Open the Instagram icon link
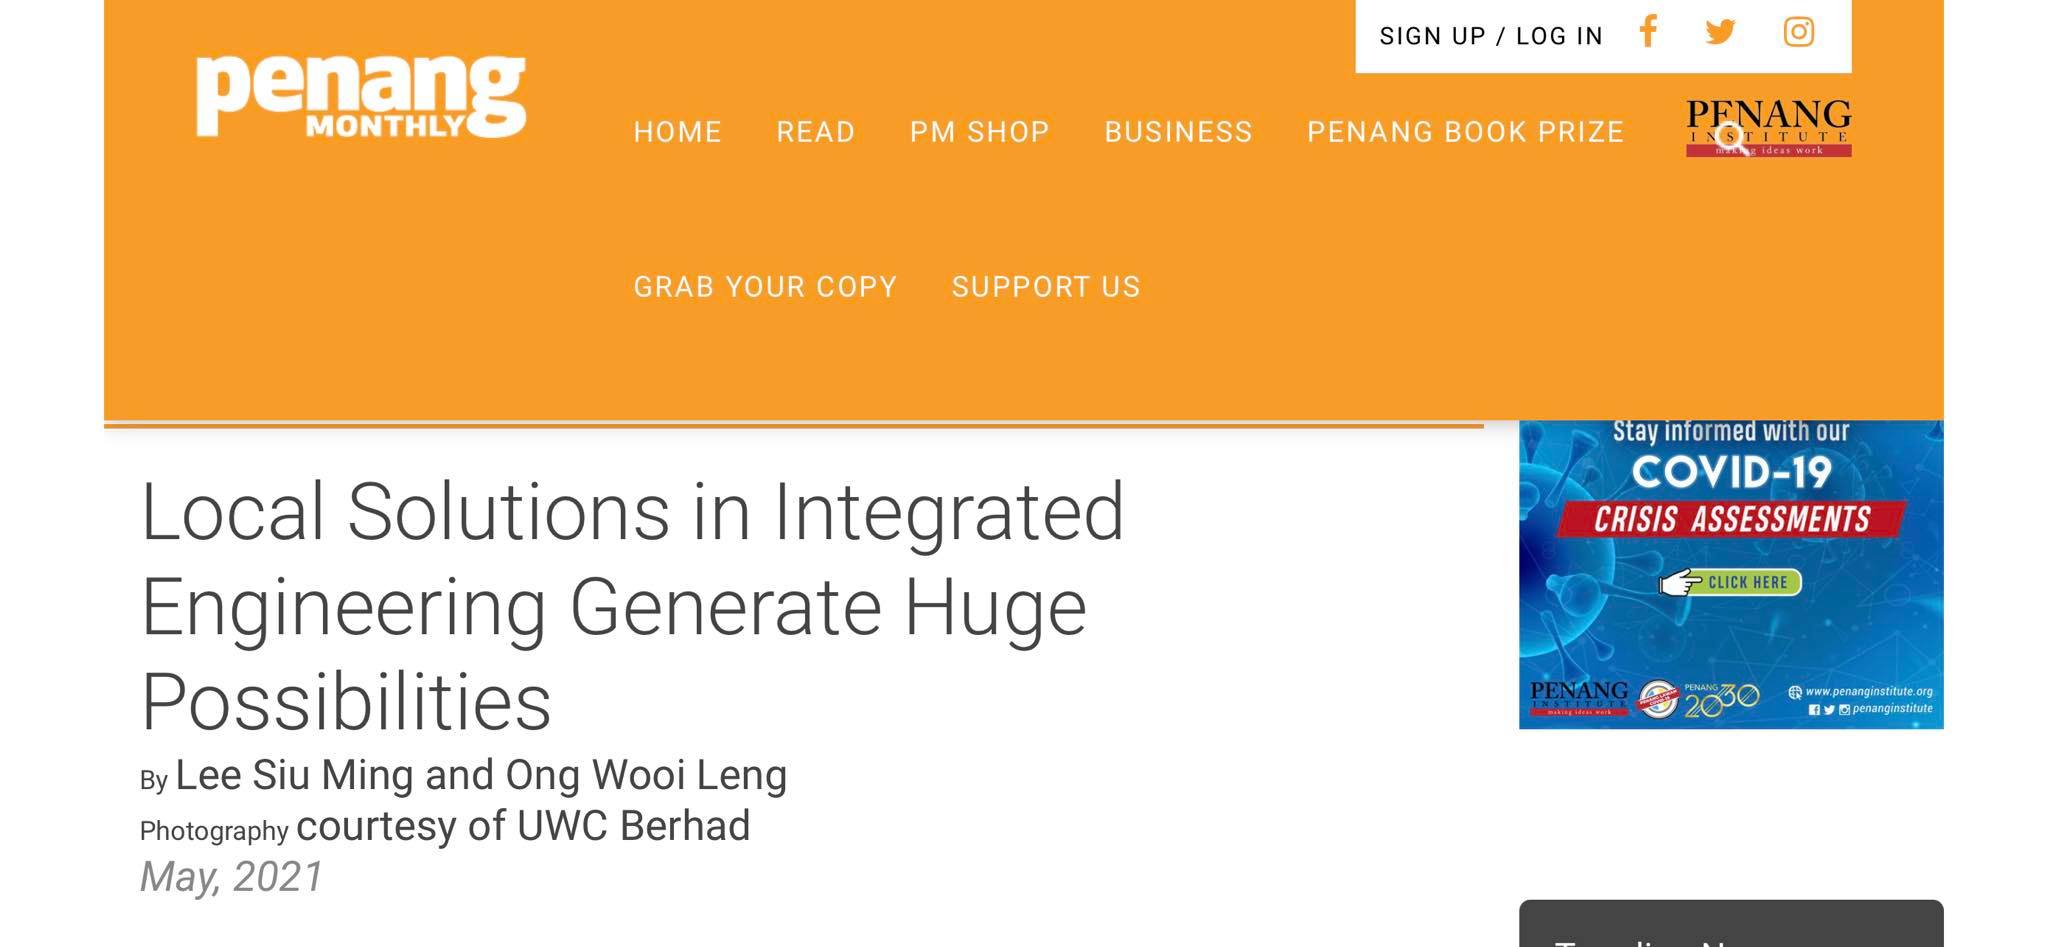This screenshot has height=947, width=2048. [1798, 32]
